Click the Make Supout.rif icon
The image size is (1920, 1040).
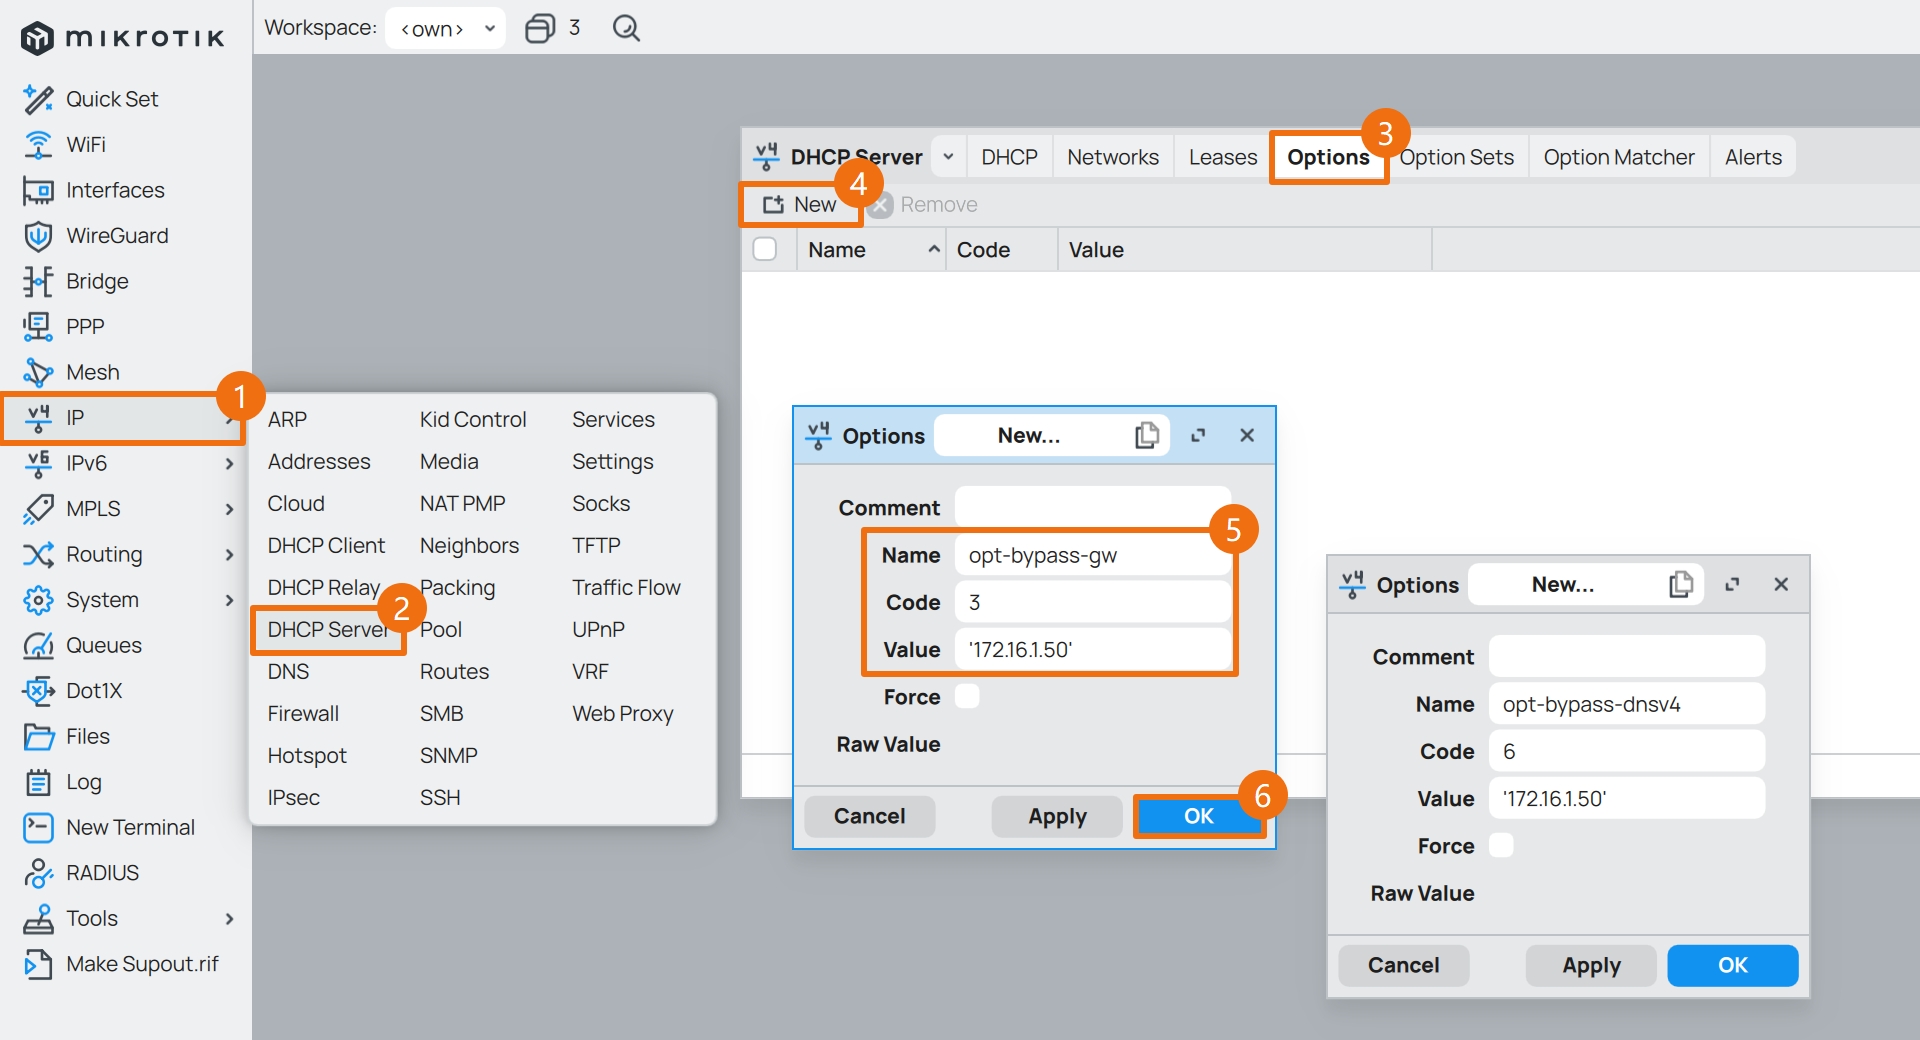pyautogui.click(x=38, y=964)
